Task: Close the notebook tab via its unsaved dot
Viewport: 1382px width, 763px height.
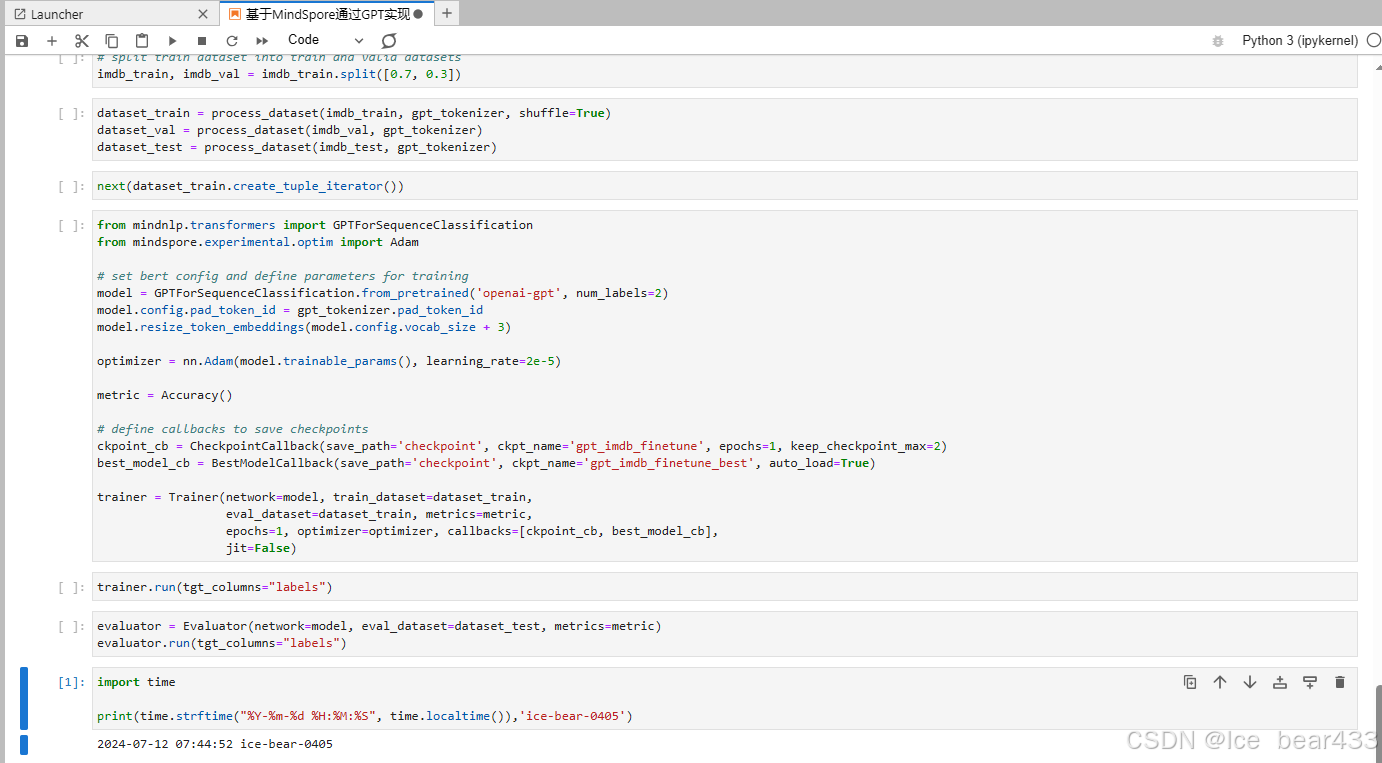Action: [418, 14]
